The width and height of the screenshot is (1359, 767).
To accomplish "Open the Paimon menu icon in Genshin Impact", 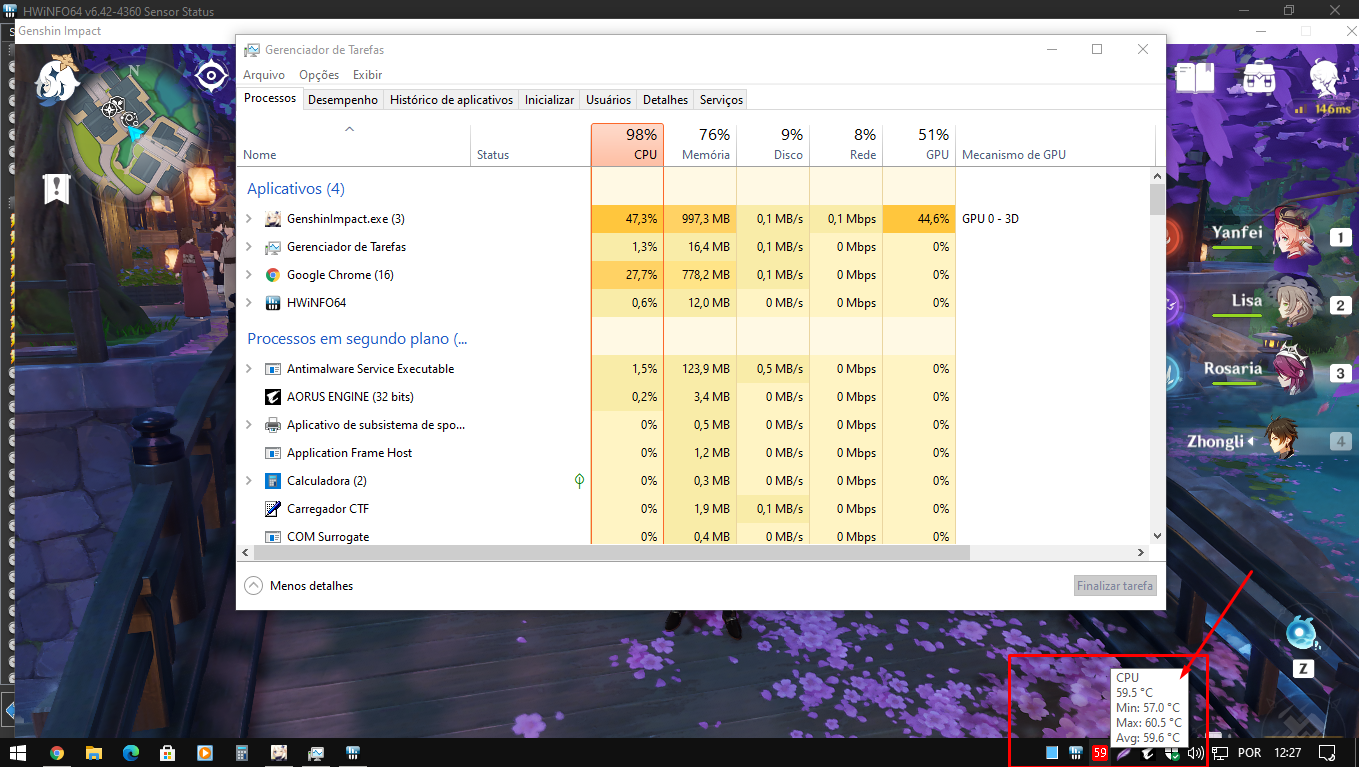I will (x=58, y=80).
